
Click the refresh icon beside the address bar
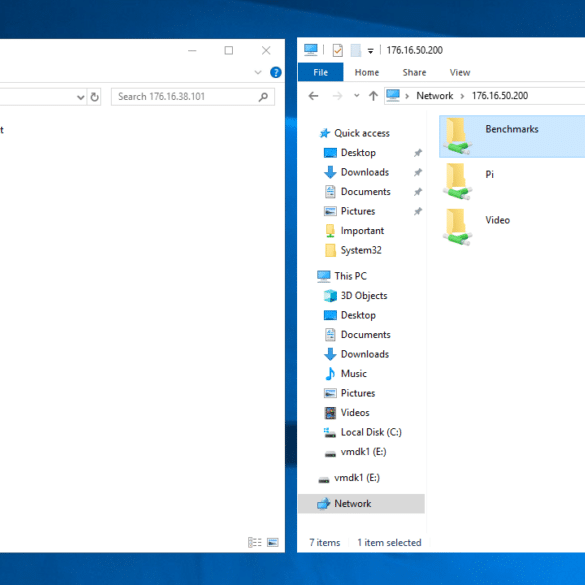point(94,97)
